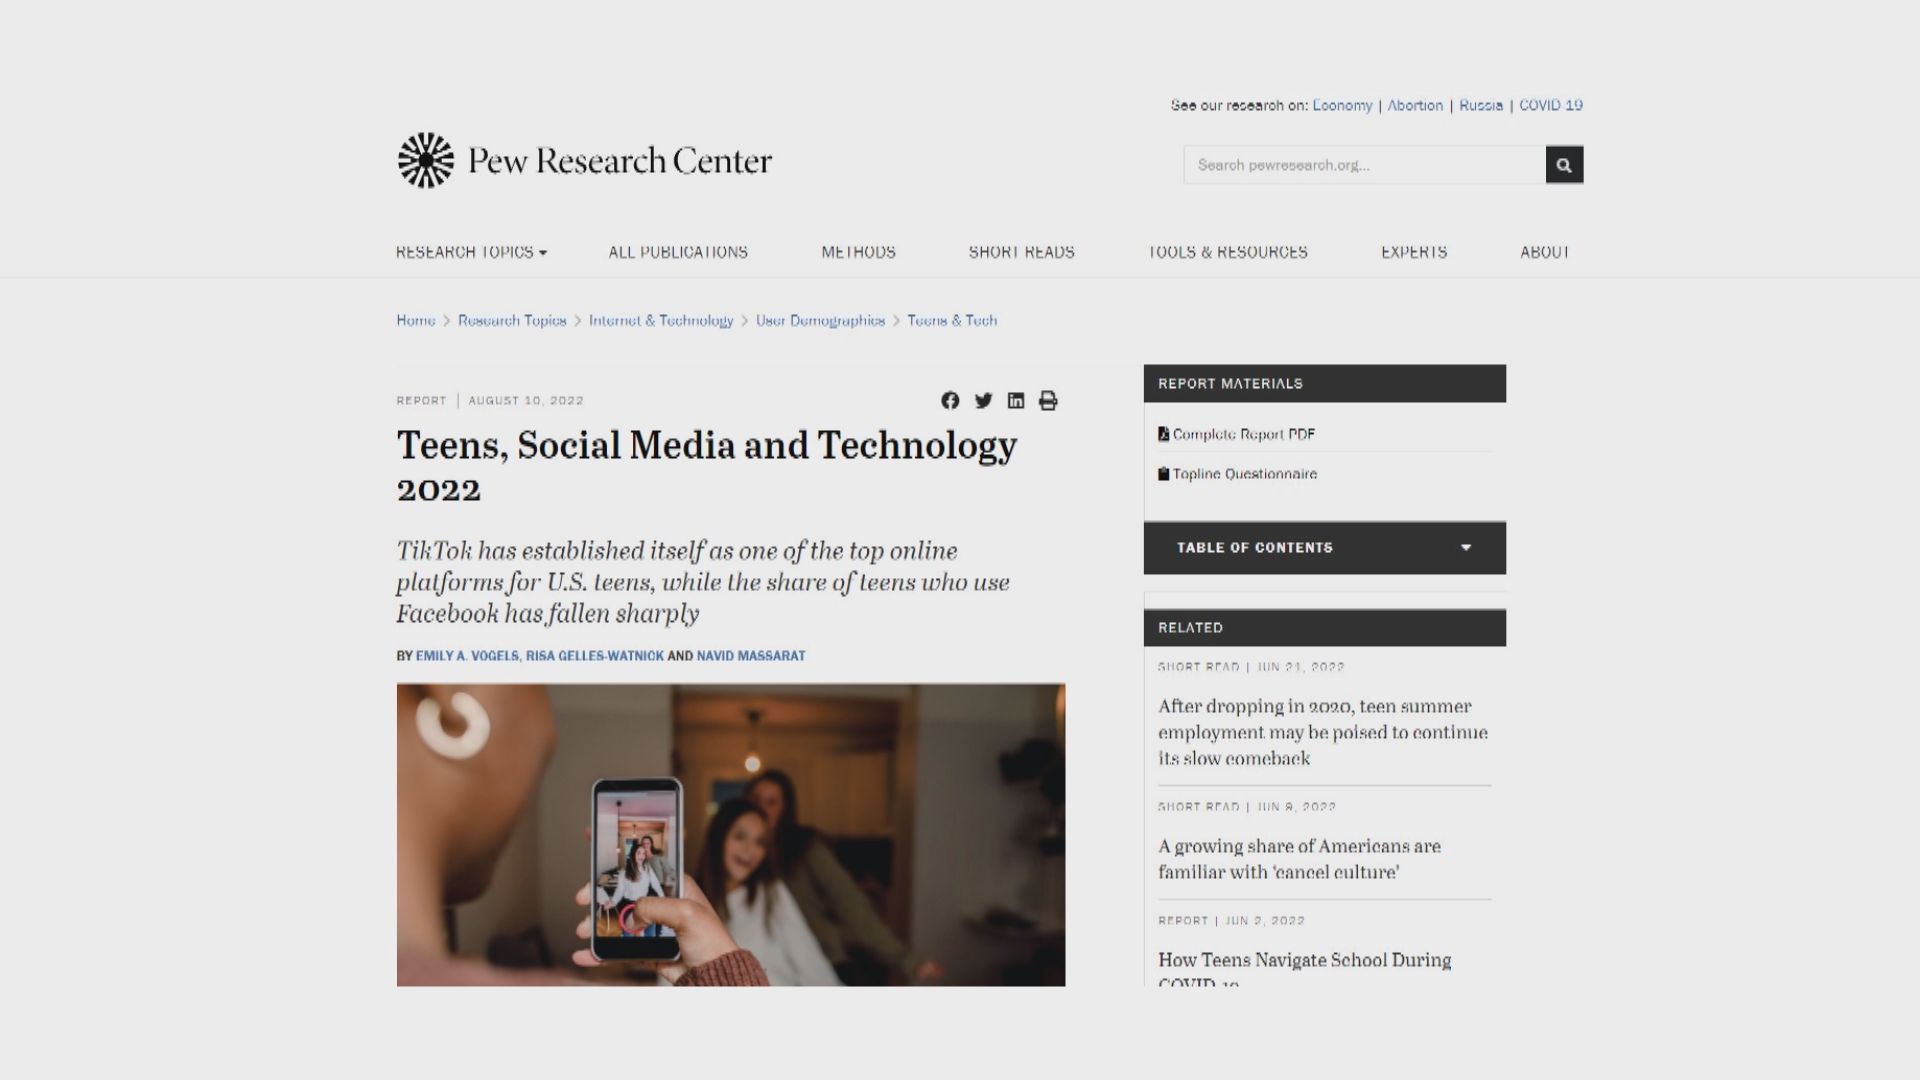Share the report on Facebook
This screenshot has width=1920, height=1080.
[x=950, y=401]
